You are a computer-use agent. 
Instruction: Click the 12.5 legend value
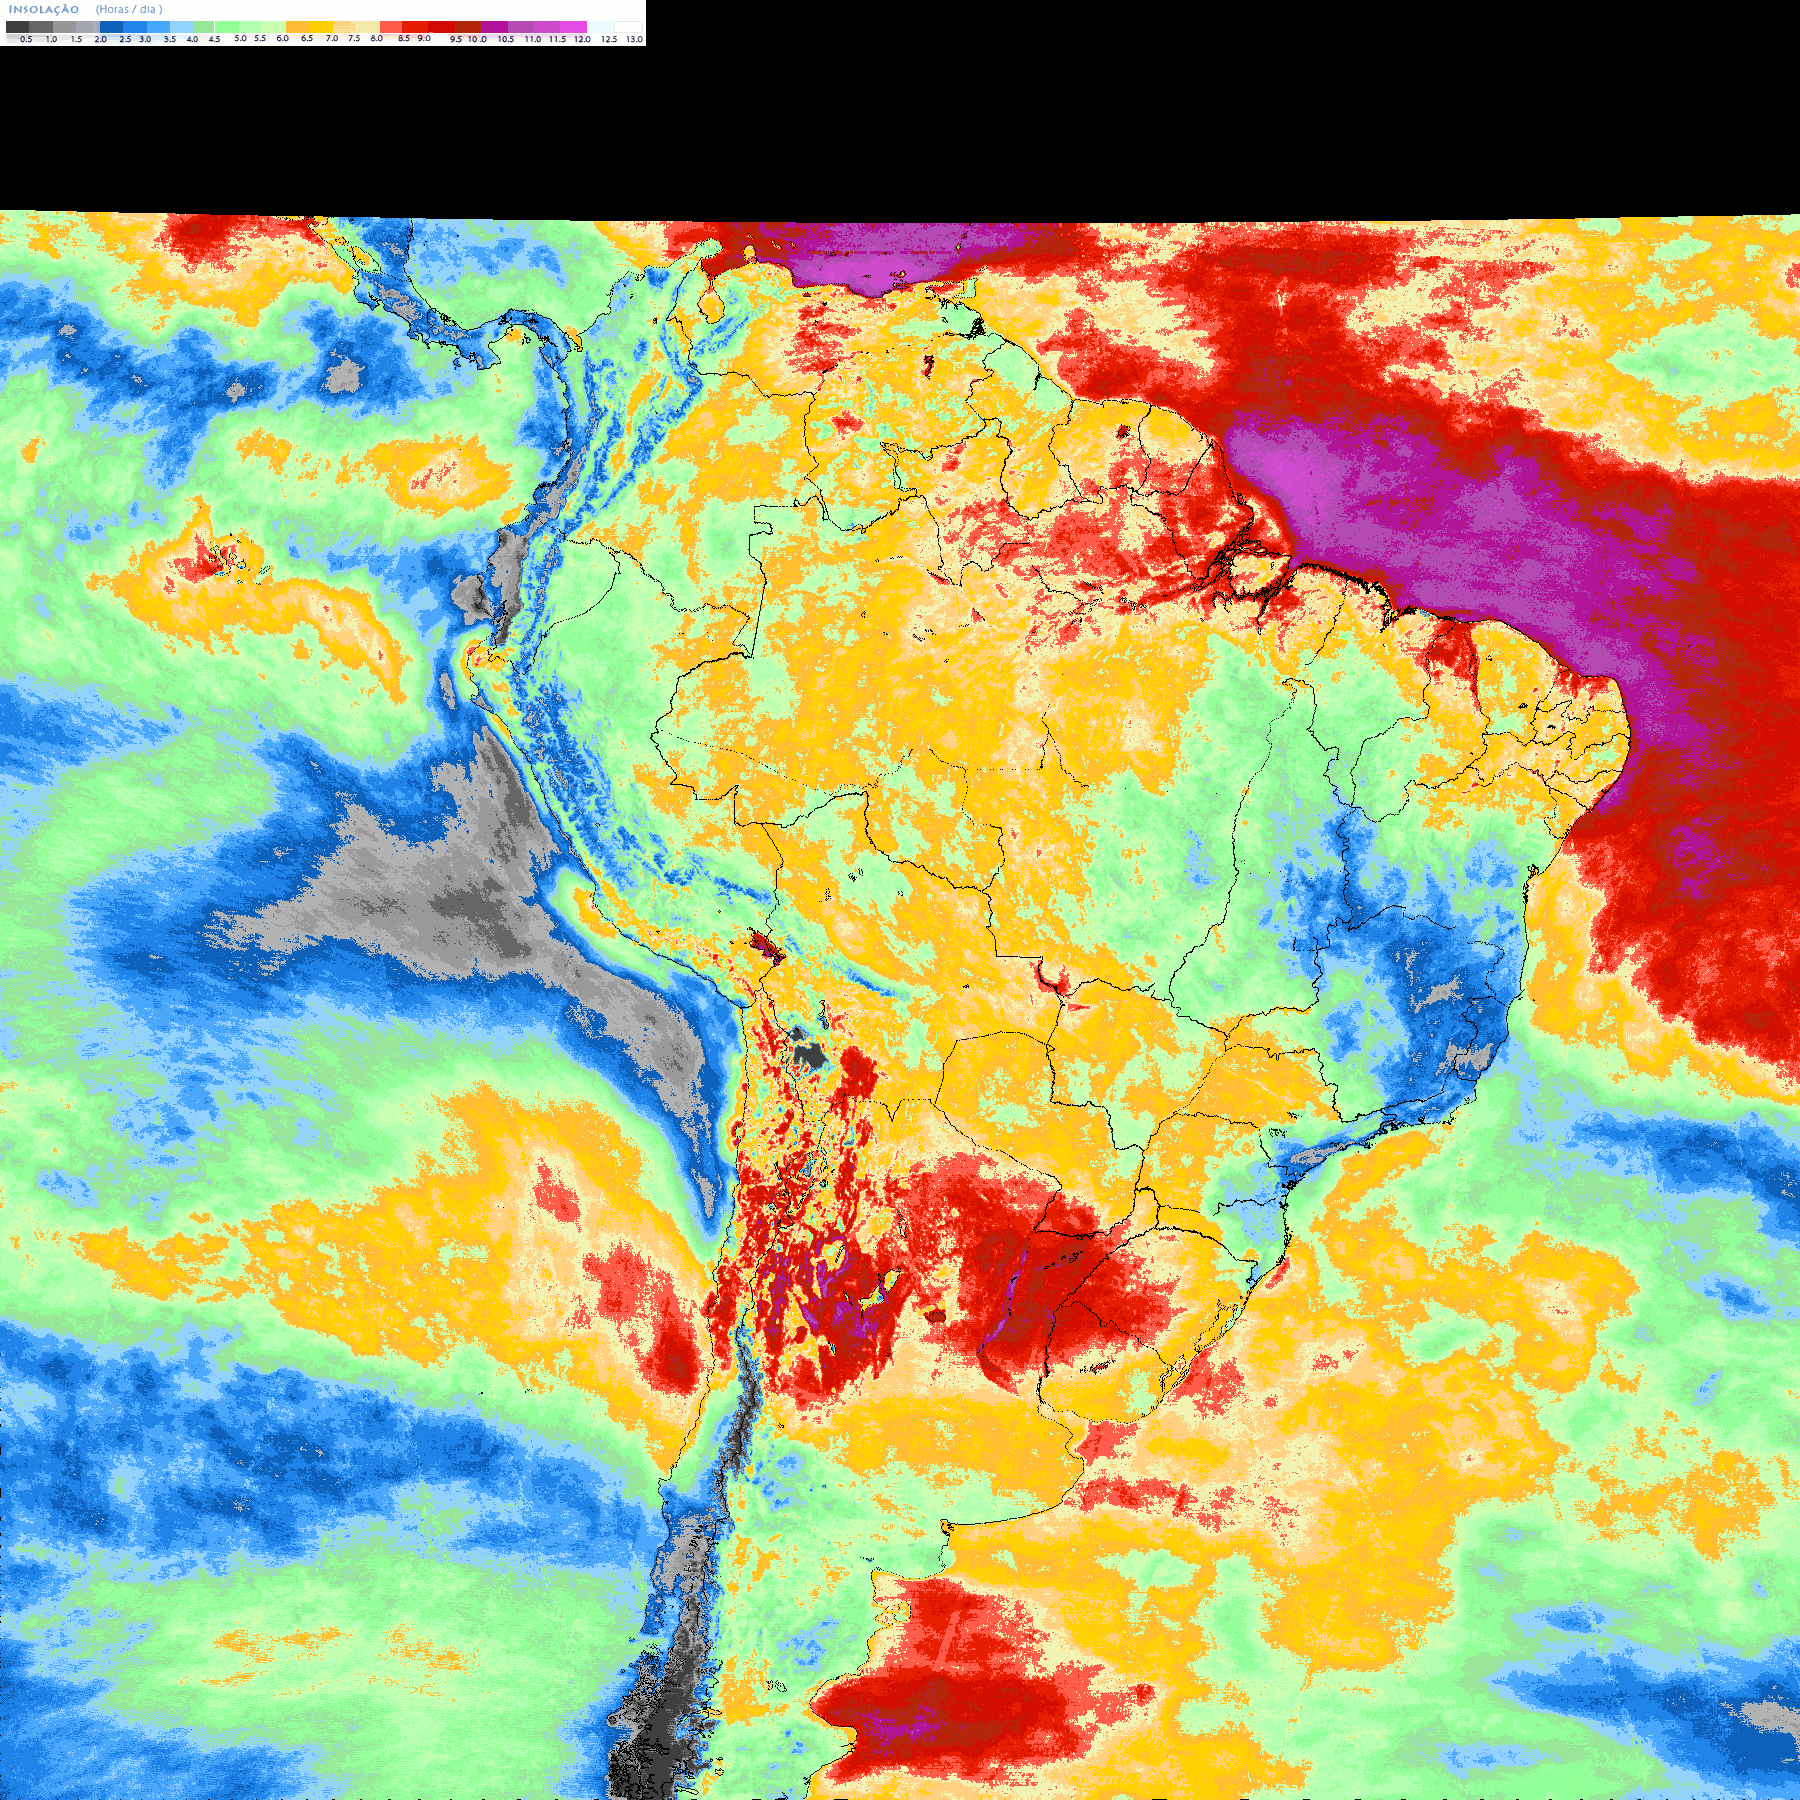(609, 39)
